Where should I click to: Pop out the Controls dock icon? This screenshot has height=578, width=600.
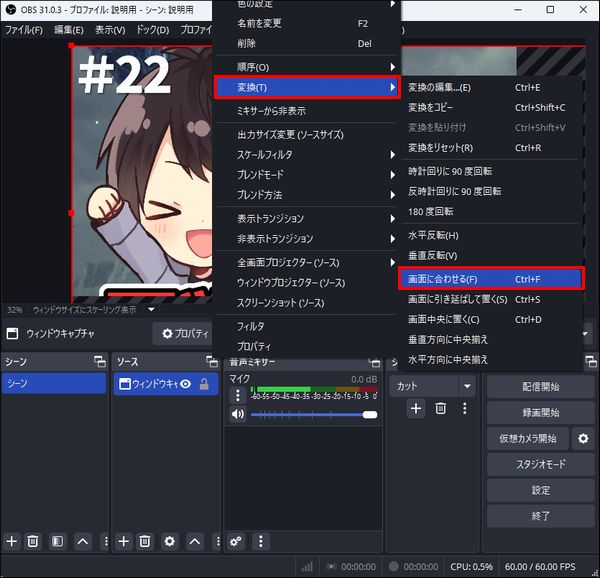click(591, 361)
